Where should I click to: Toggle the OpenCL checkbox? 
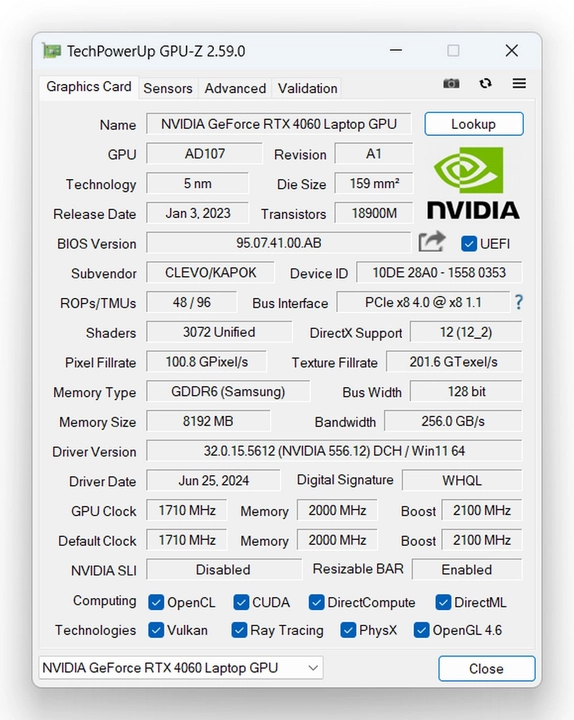pyautogui.click(x=156, y=602)
